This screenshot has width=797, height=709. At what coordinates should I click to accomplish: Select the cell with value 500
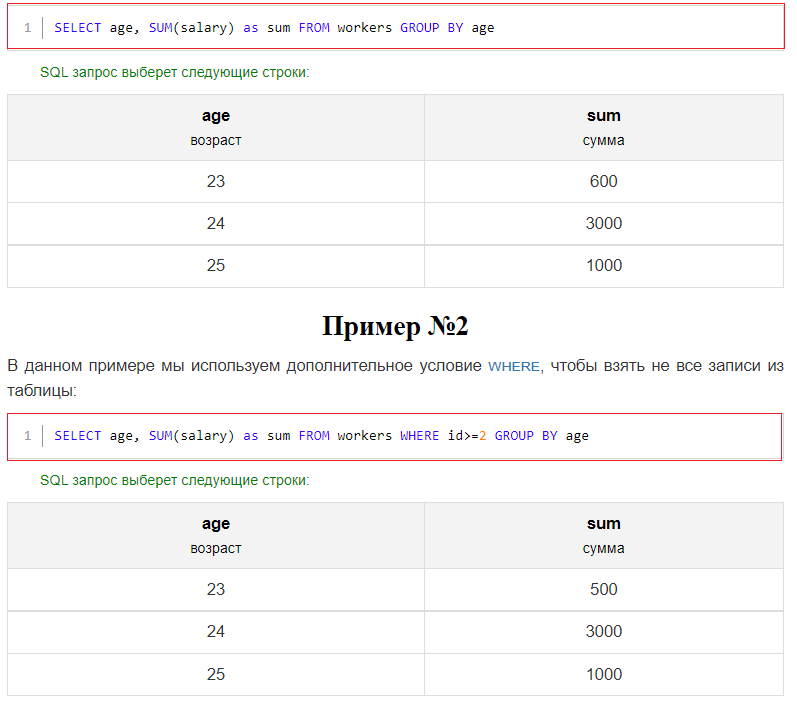[x=604, y=590]
